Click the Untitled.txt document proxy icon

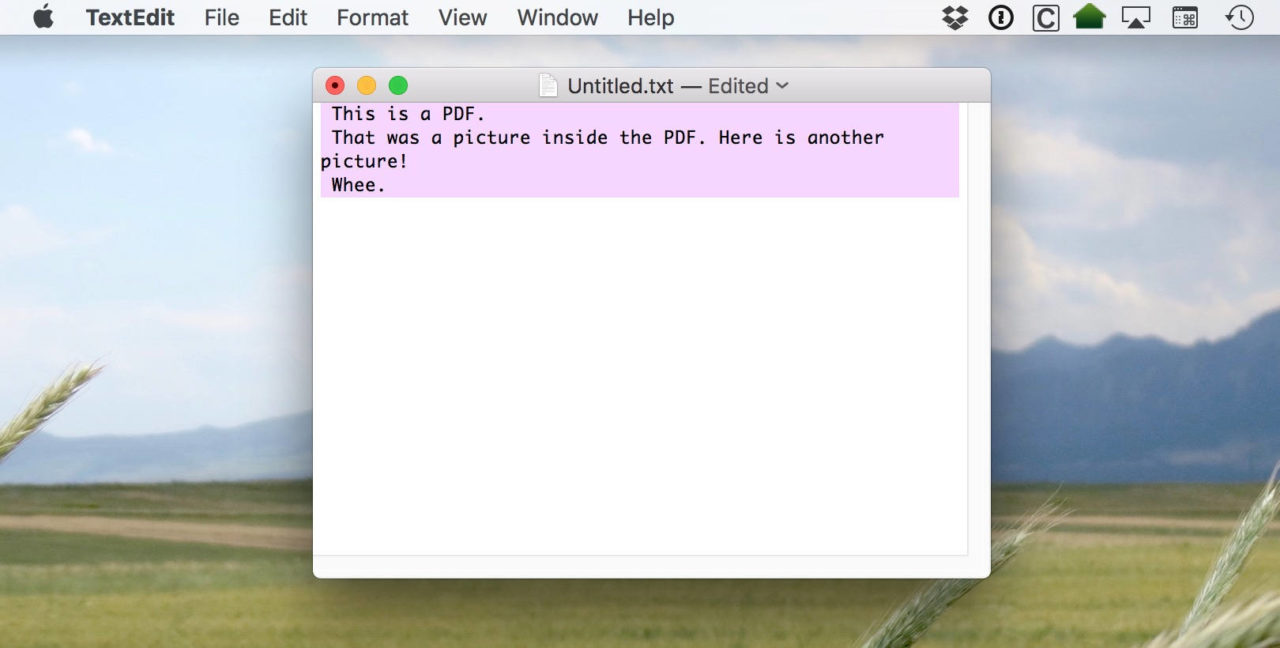pyautogui.click(x=548, y=86)
